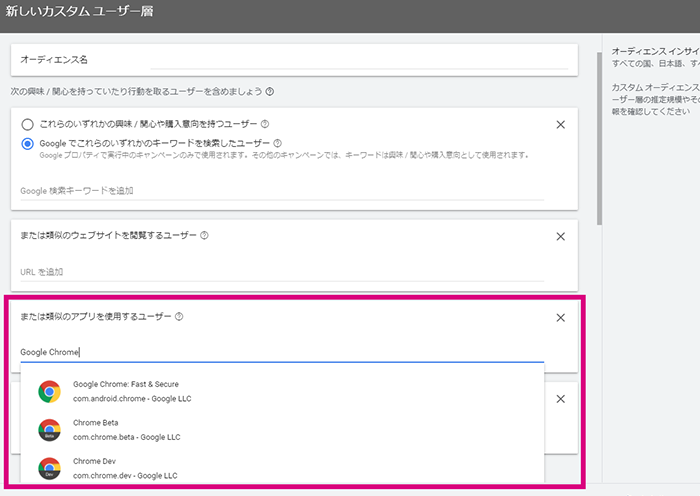
Task: Open help icon beside アプリを使用するユーザー
Action: click(x=179, y=317)
